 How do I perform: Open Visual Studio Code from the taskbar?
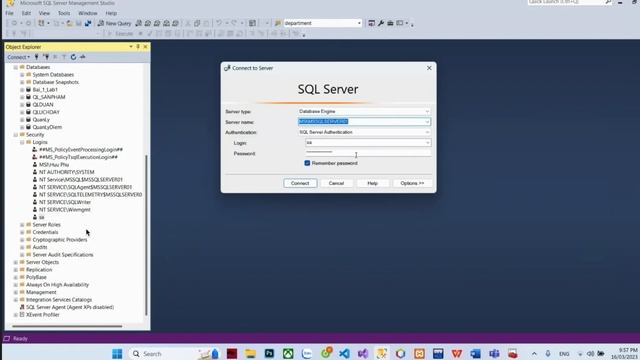pos(344,353)
